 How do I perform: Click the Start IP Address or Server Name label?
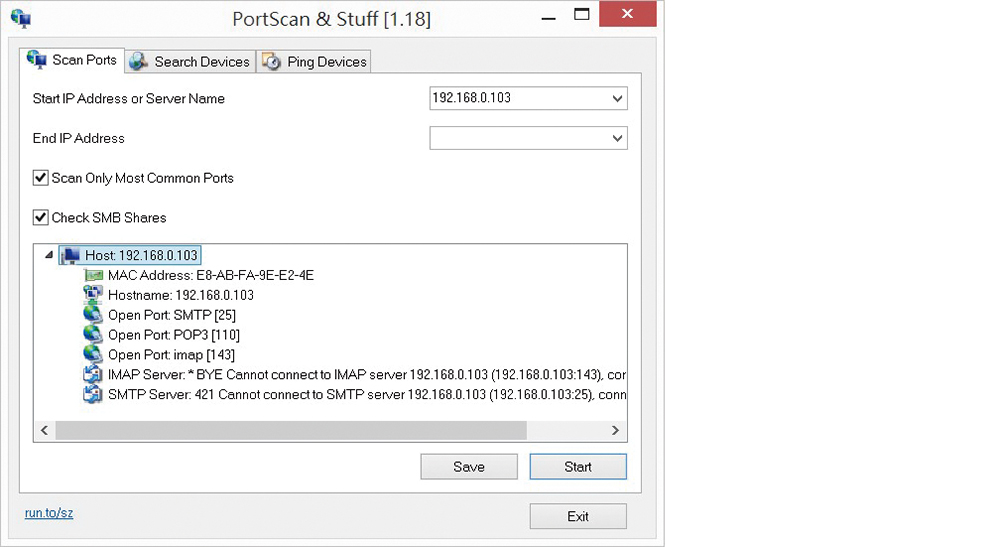pyautogui.click(x=128, y=99)
